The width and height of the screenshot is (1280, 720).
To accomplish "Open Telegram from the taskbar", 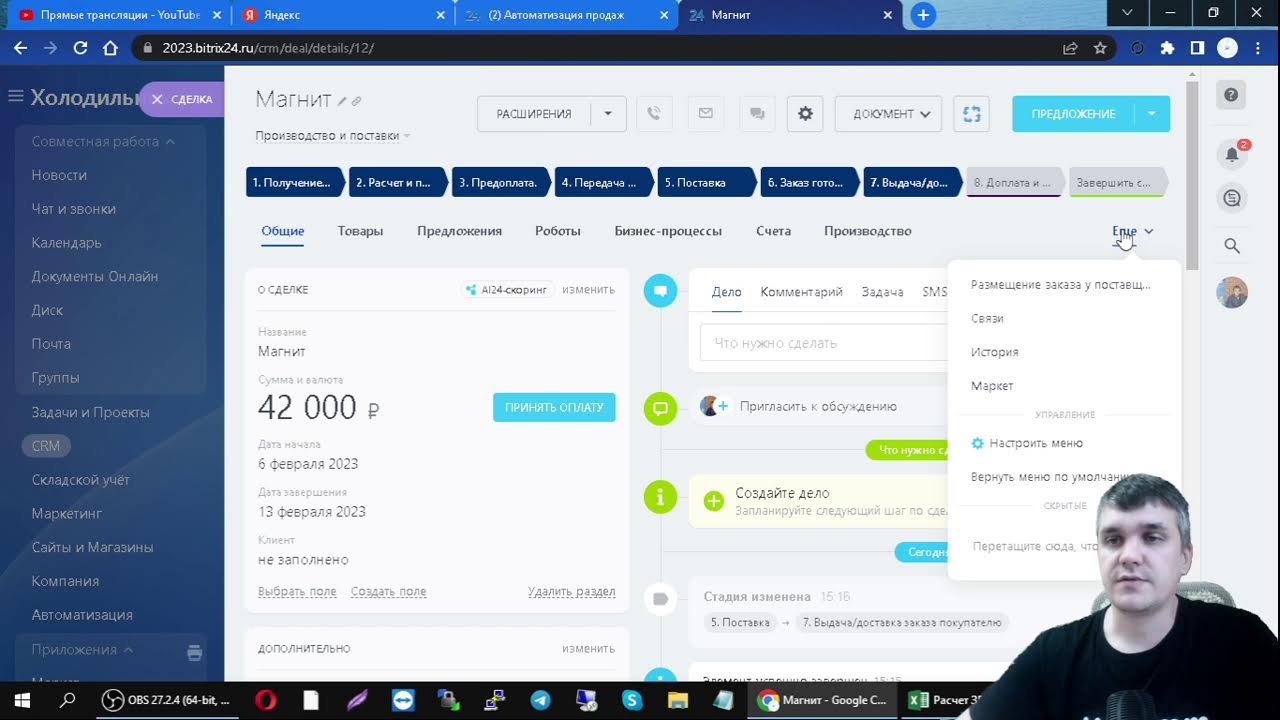I will click(x=540, y=700).
